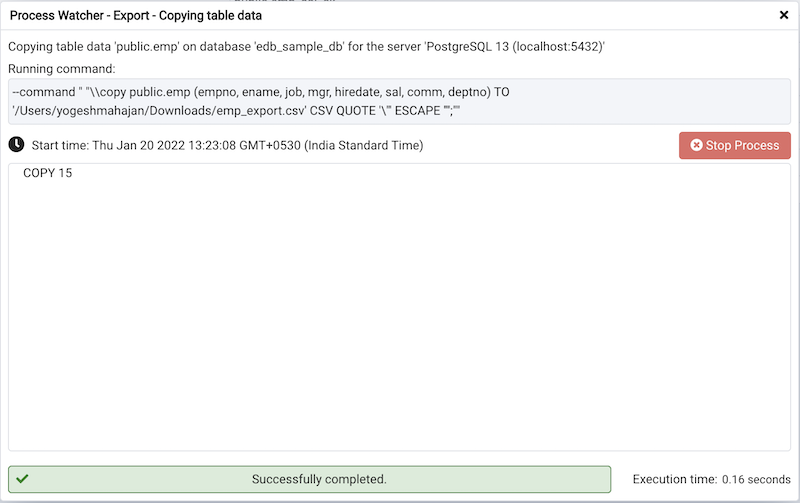Click the Stop Process button
The image size is (800, 503).
pyautogui.click(x=735, y=145)
